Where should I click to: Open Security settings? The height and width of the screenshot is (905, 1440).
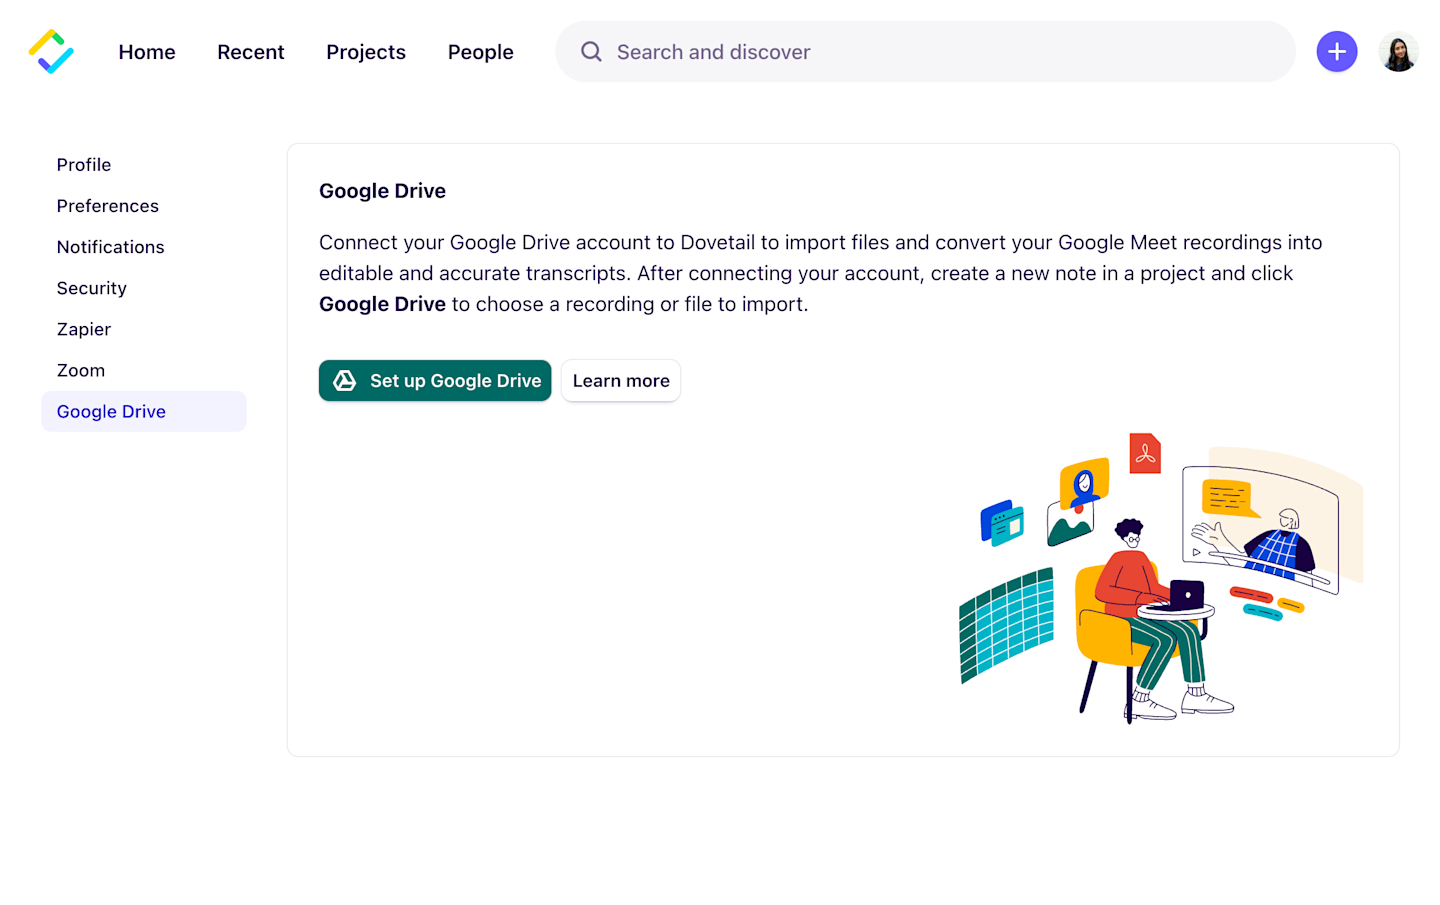point(143,288)
